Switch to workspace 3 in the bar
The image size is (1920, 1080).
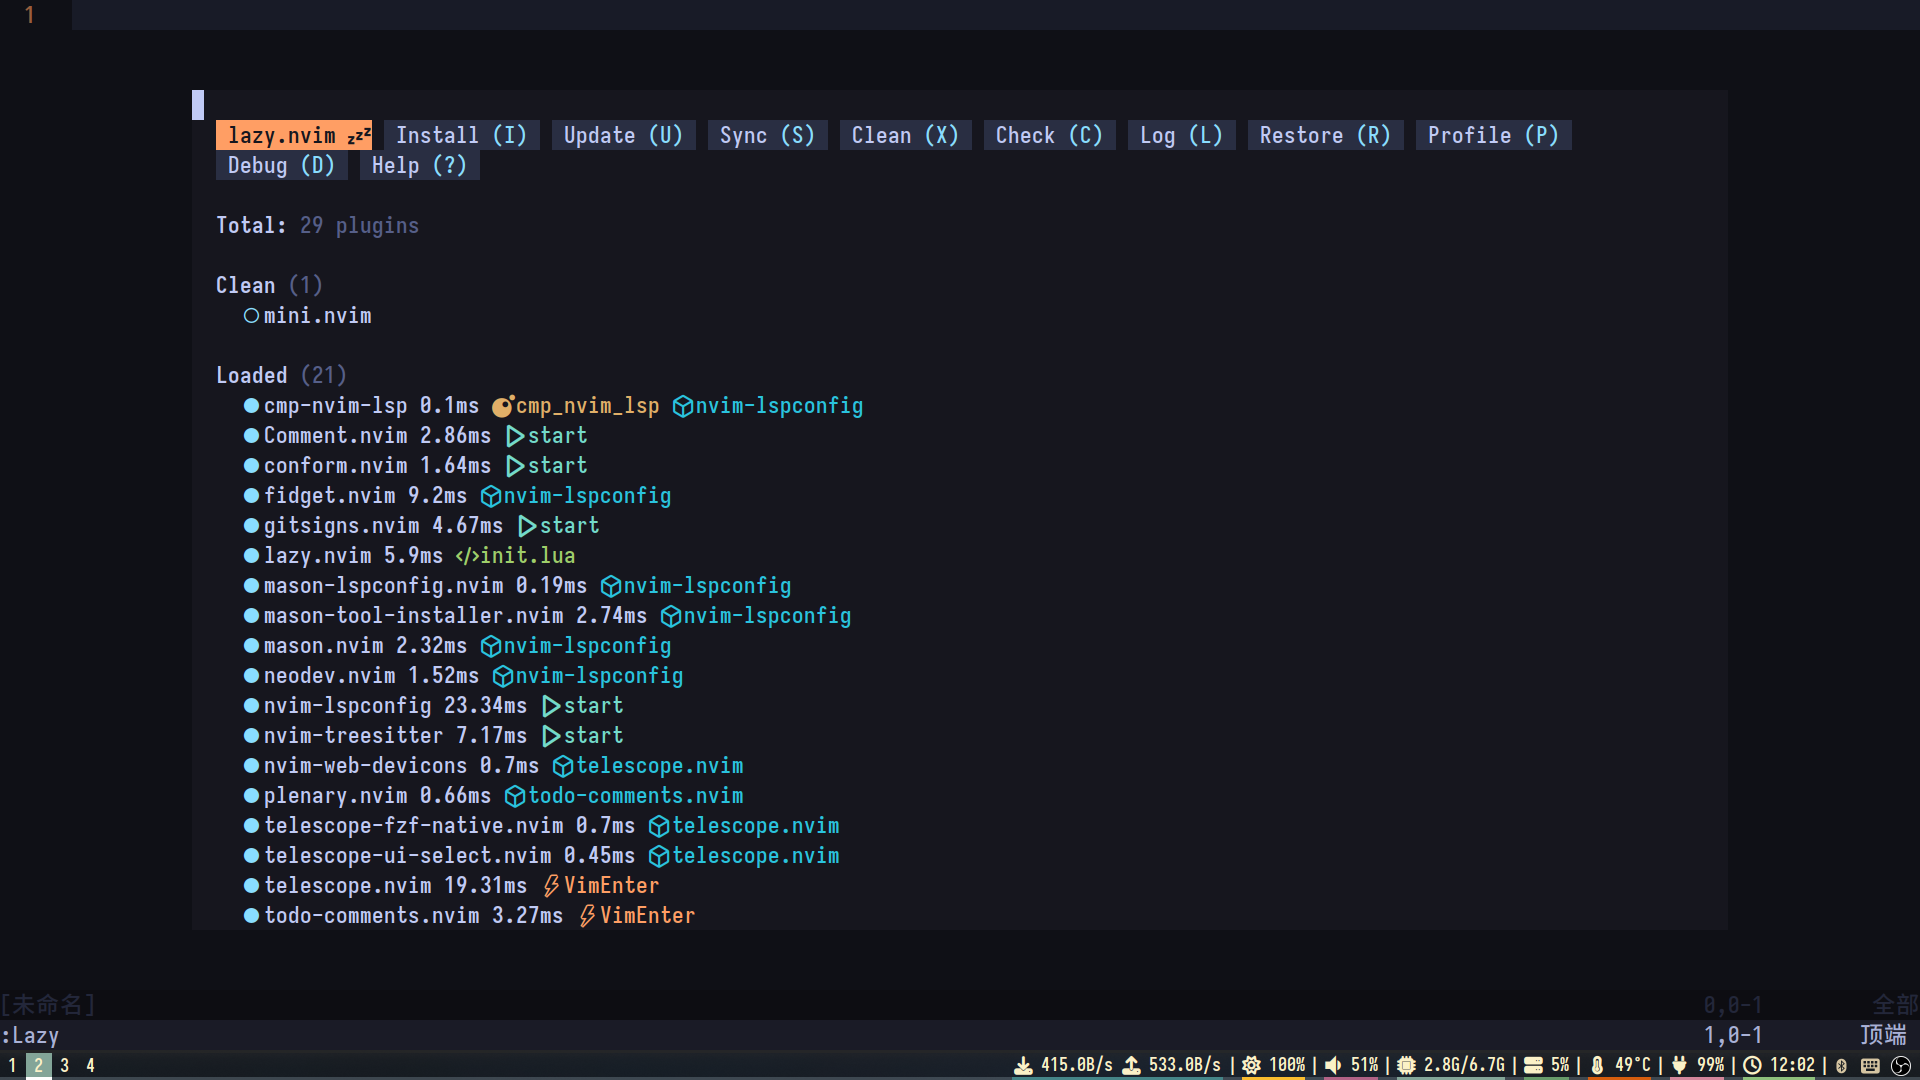click(65, 1065)
